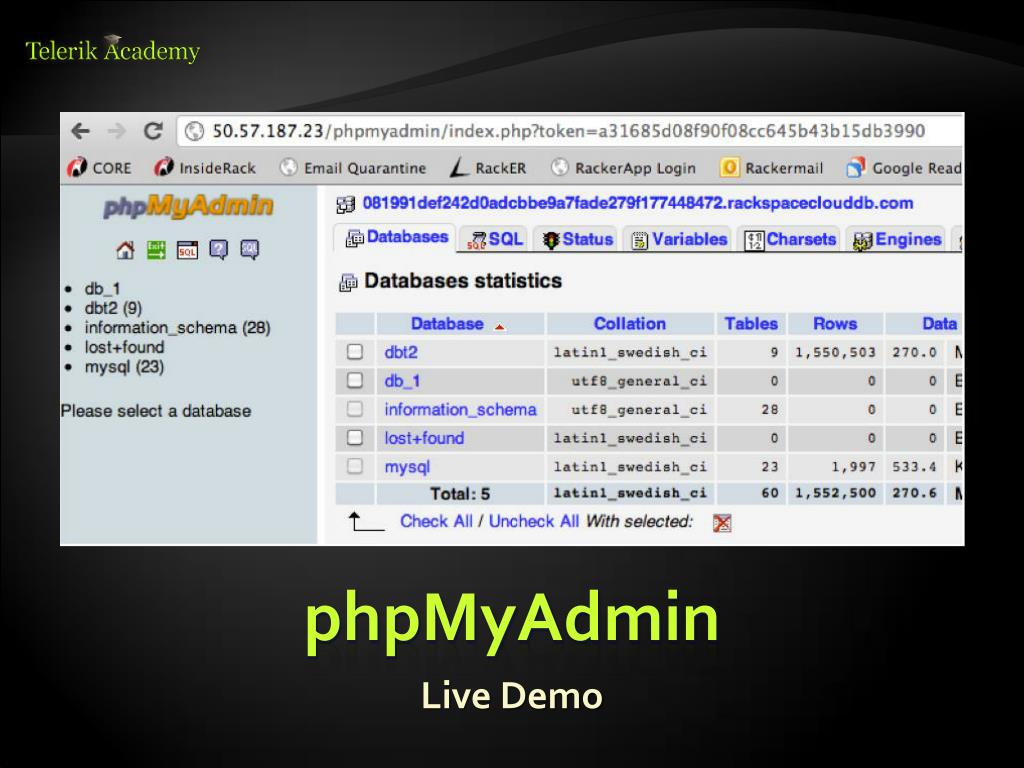Select lost+found in the sidebar list
Screen dimensions: 1024x768
click(124, 347)
